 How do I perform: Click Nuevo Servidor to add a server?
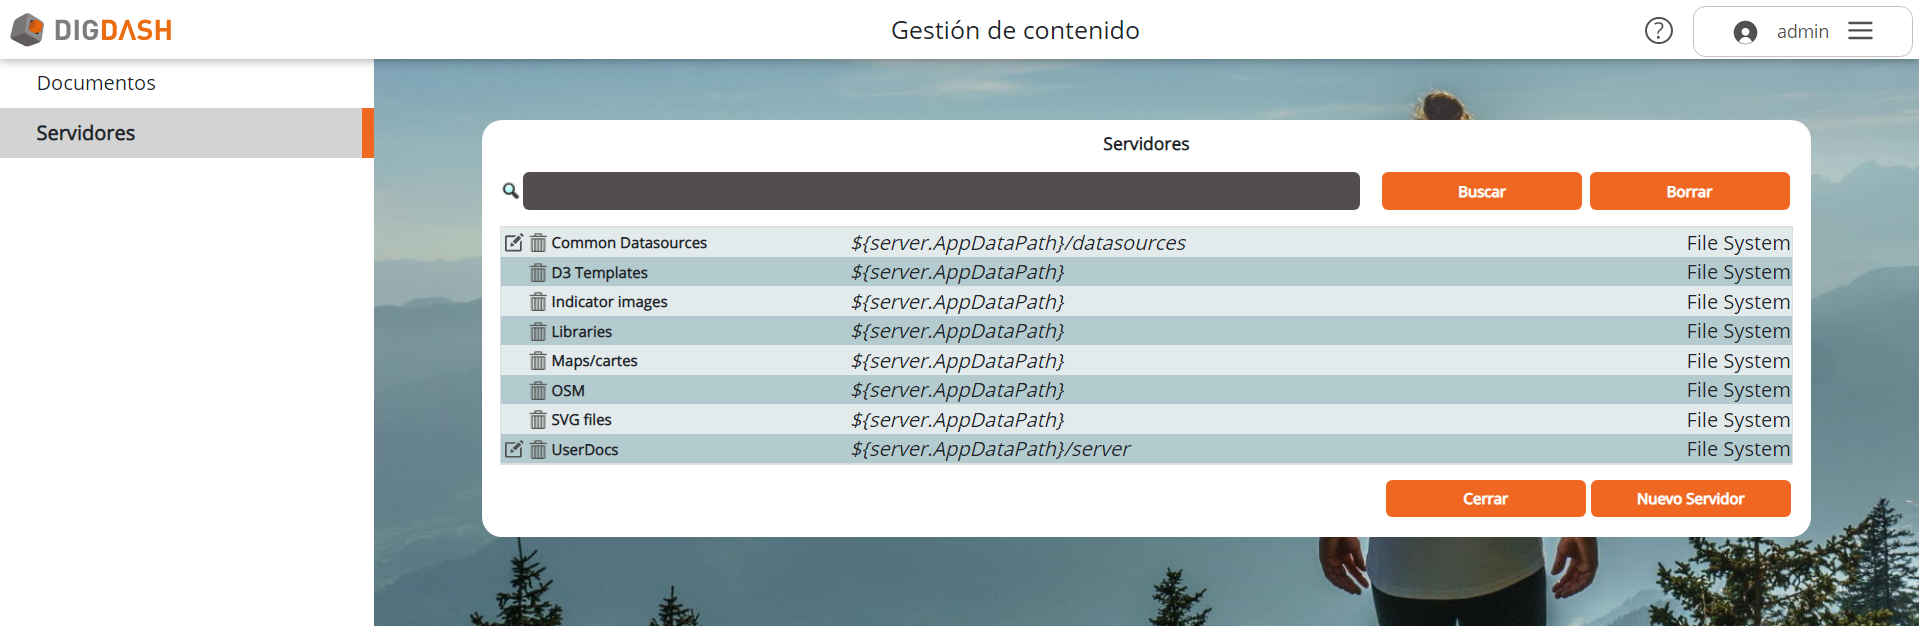click(x=1690, y=498)
